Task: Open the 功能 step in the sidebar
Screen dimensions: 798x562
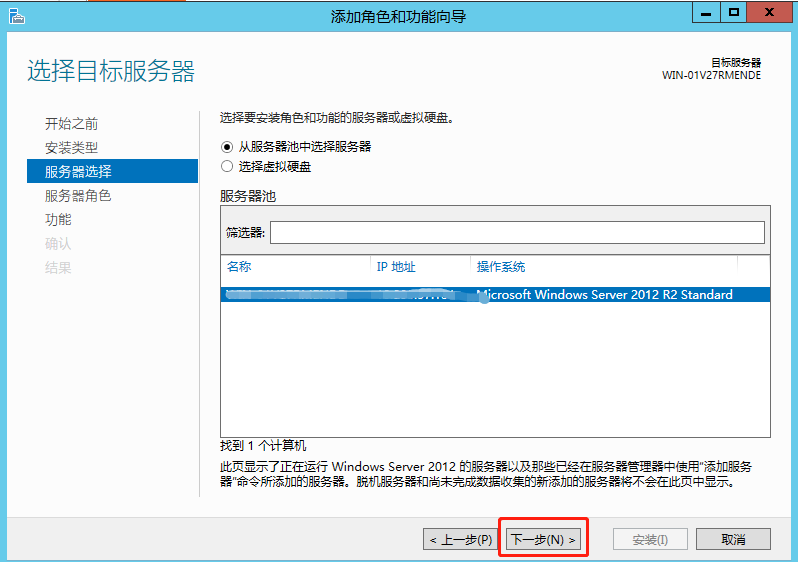Action: [58, 220]
